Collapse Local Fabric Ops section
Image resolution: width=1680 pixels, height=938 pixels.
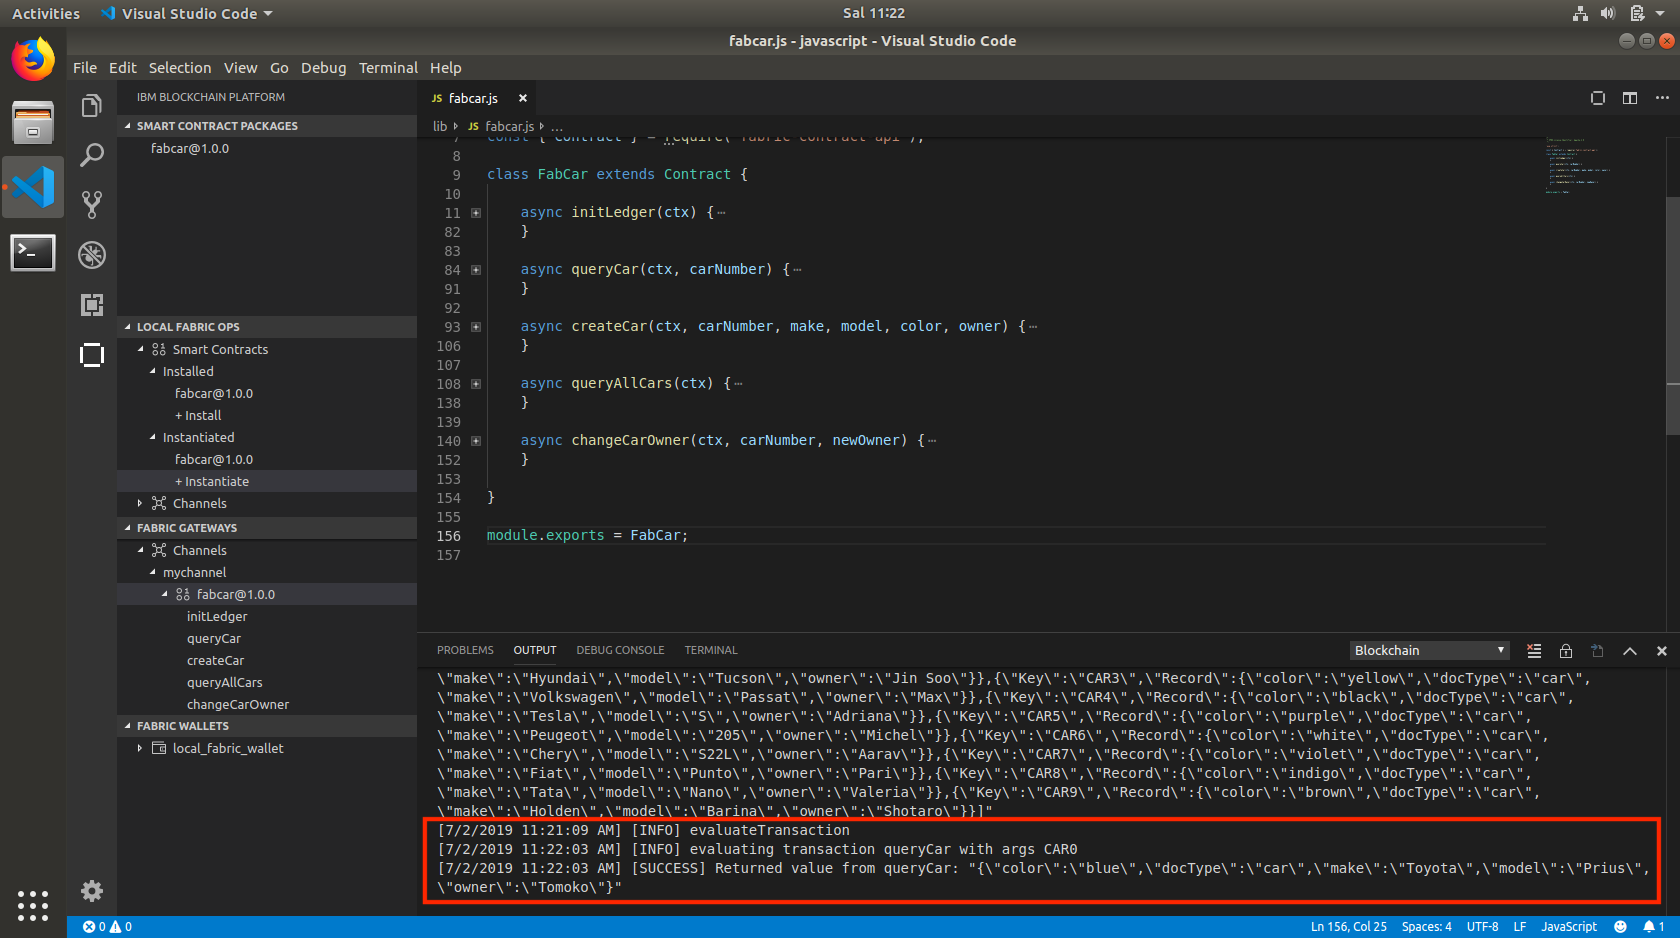pyautogui.click(x=267, y=327)
